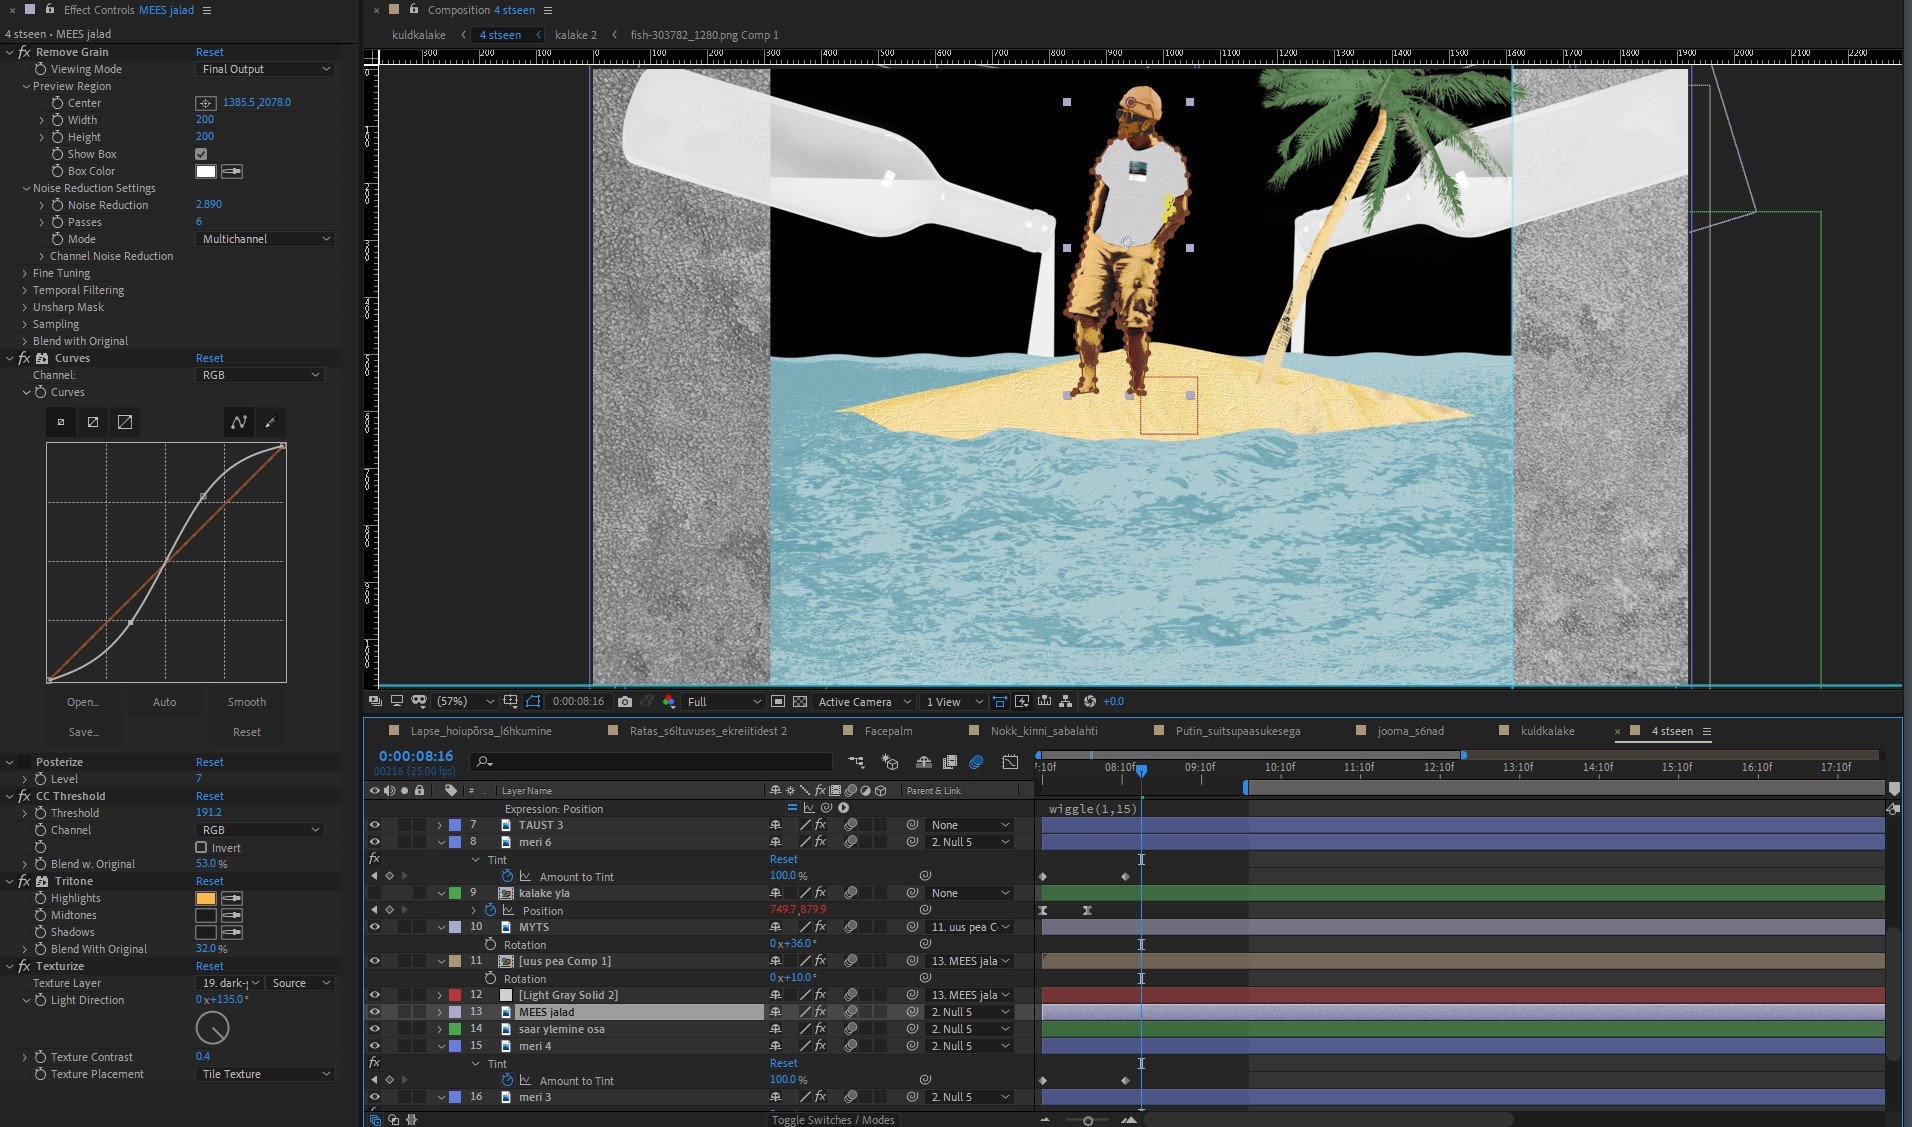Click the Center point picker crosshair
1912x1127 pixels.
(205, 103)
